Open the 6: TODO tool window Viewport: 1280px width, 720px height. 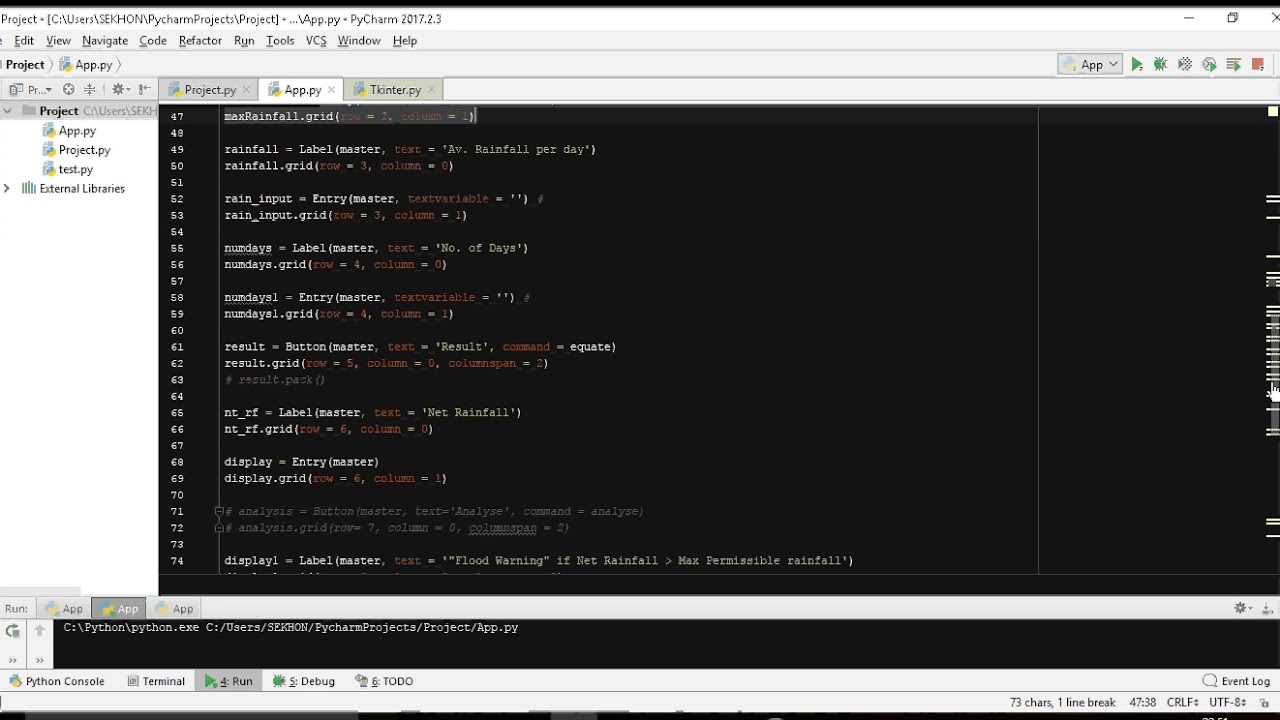385,681
